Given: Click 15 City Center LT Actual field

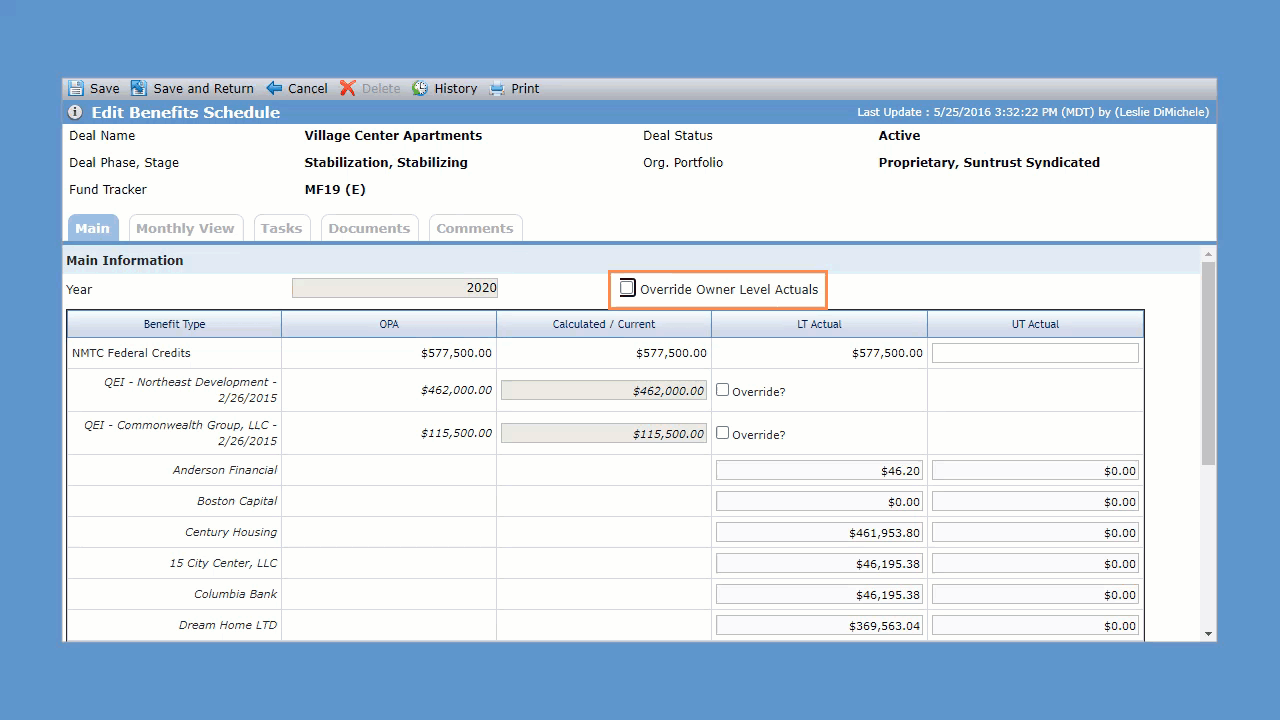Looking at the screenshot, I should (x=819, y=564).
